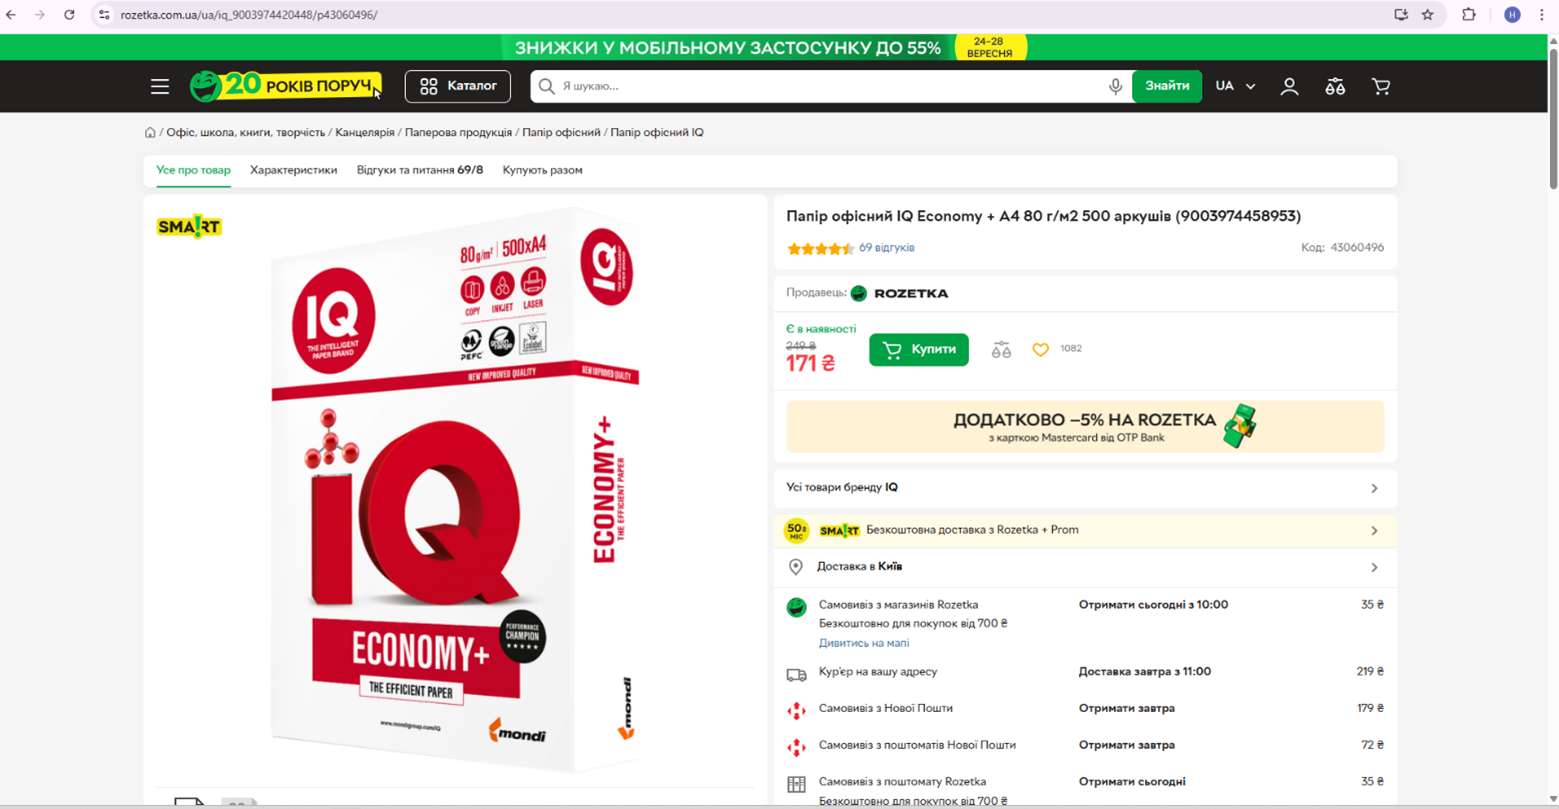Click the home icon in the breadcrumbs

click(150, 132)
